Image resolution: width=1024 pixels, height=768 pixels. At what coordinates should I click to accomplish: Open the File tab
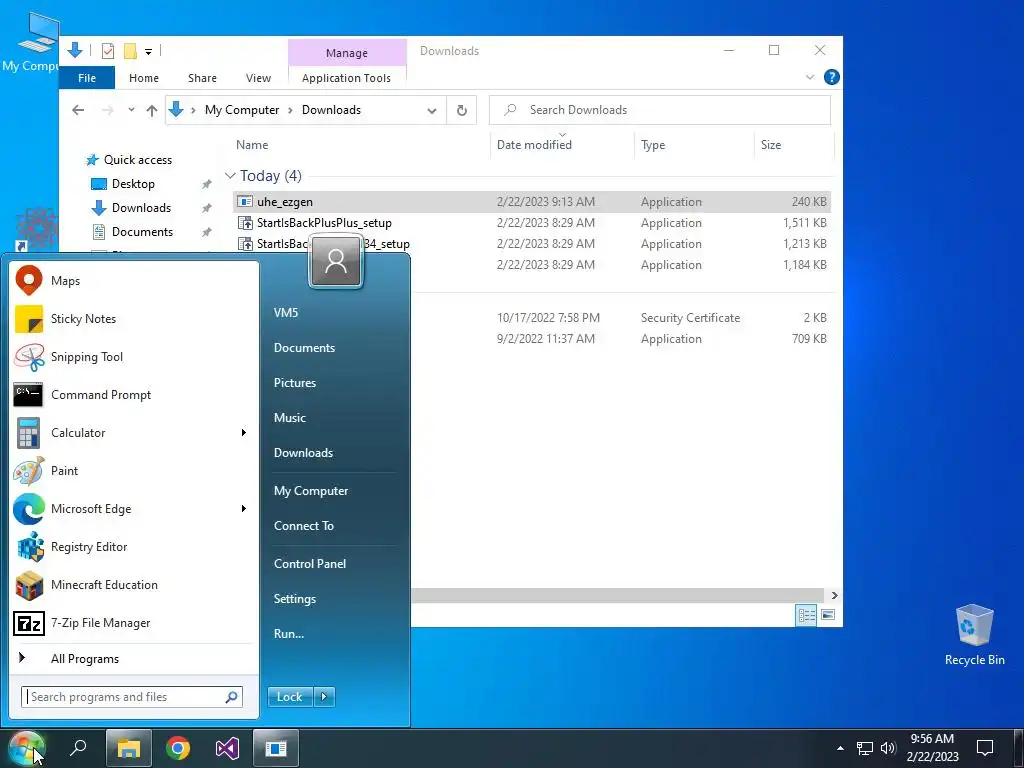[x=87, y=78]
